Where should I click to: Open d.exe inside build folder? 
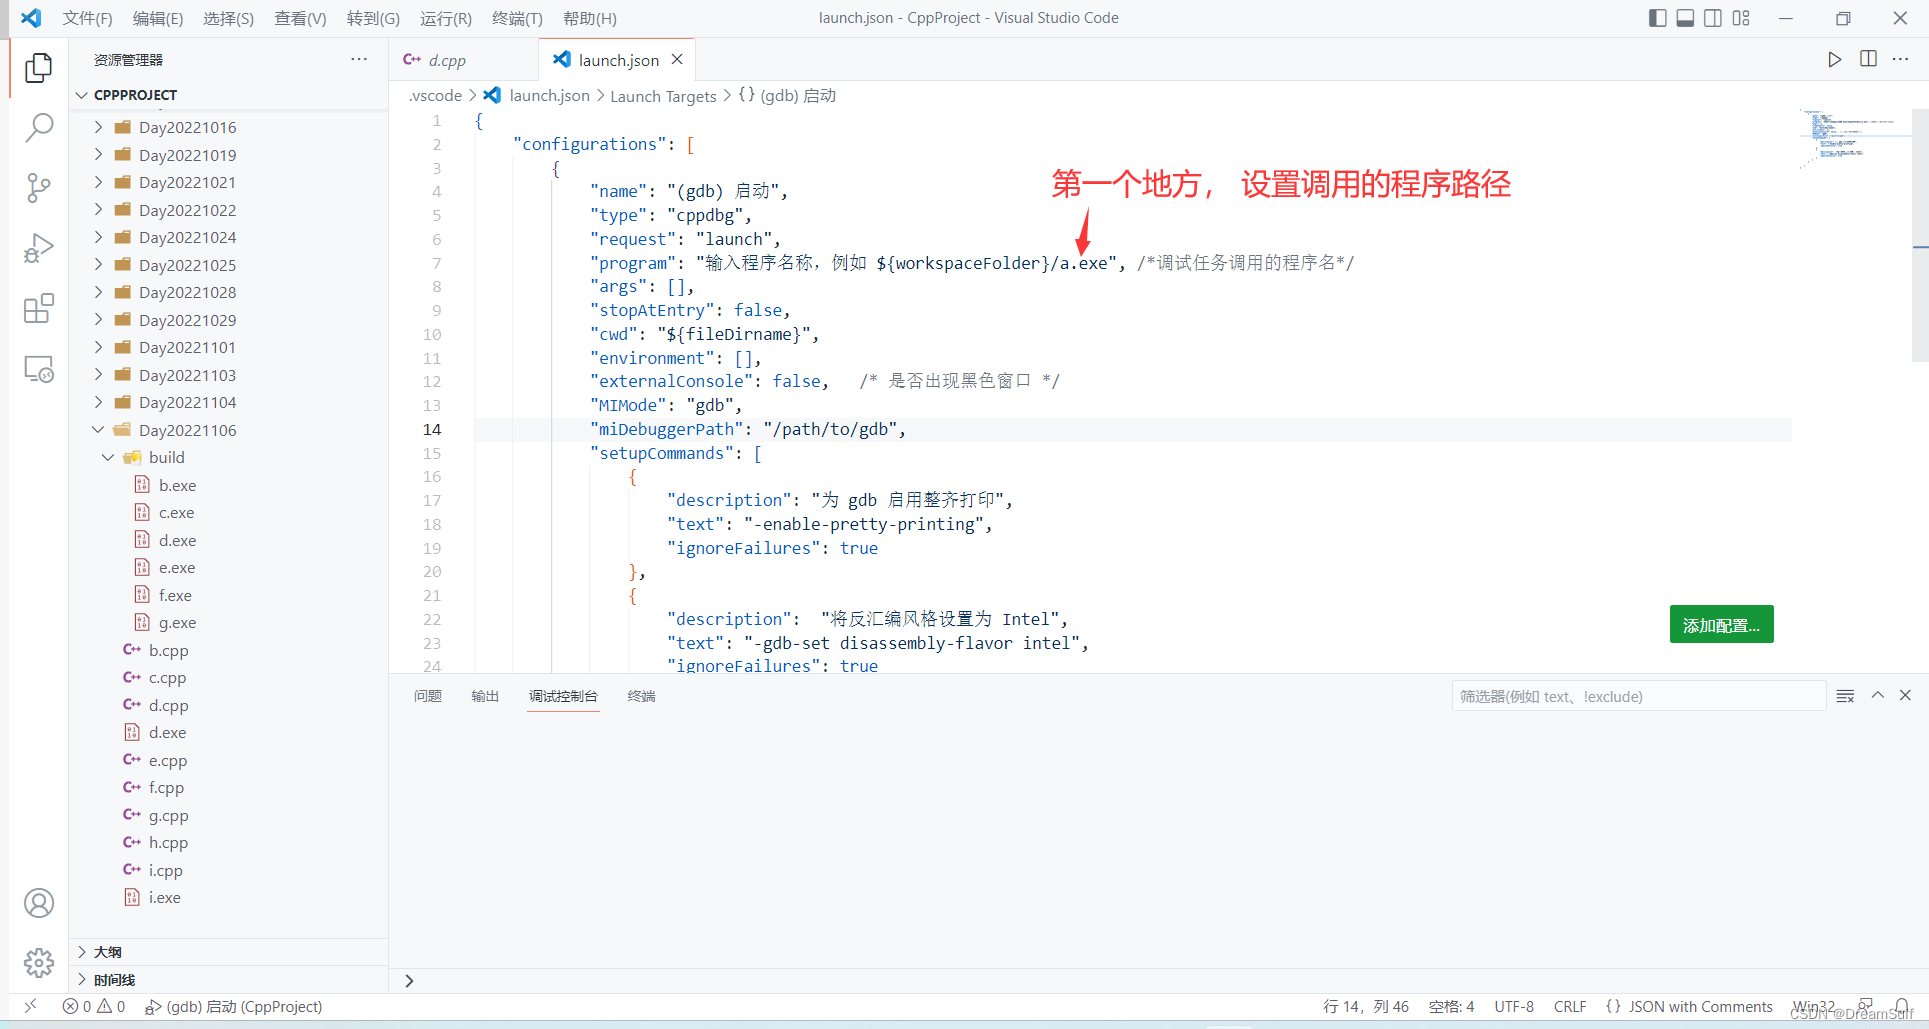(x=177, y=540)
